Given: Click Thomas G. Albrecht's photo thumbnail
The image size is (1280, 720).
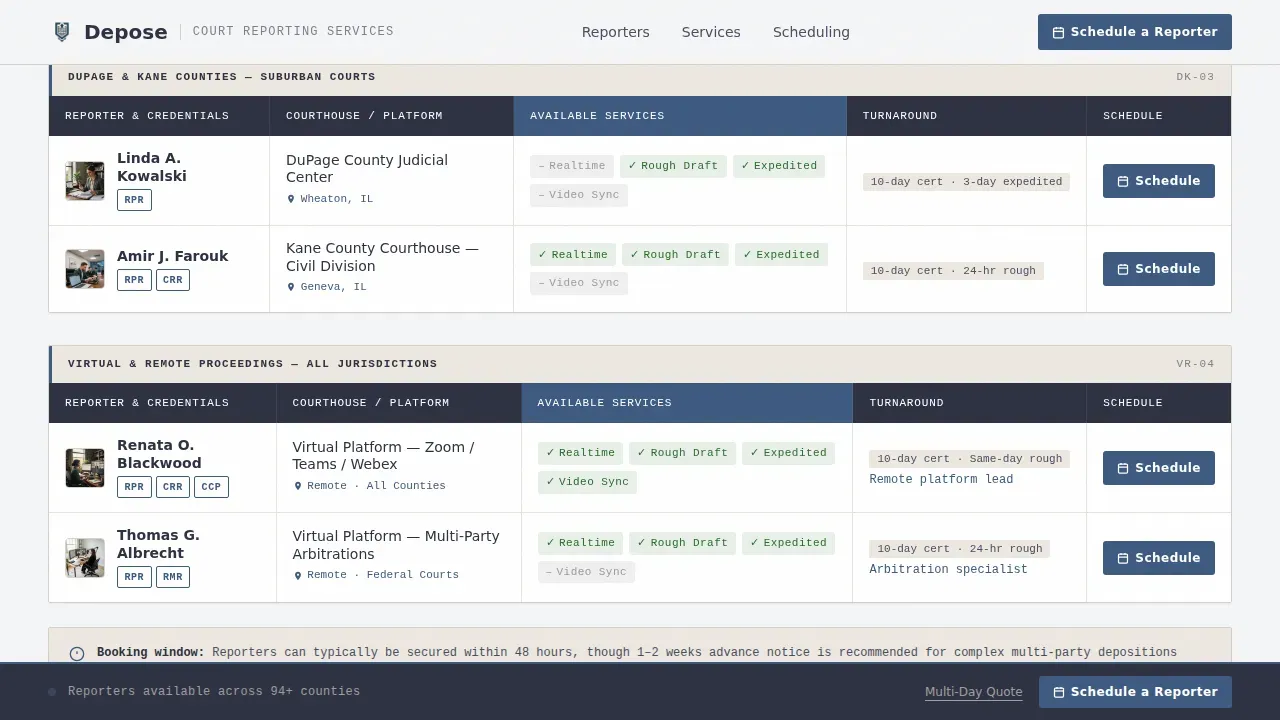Looking at the screenshot, I should click(85, 558).
